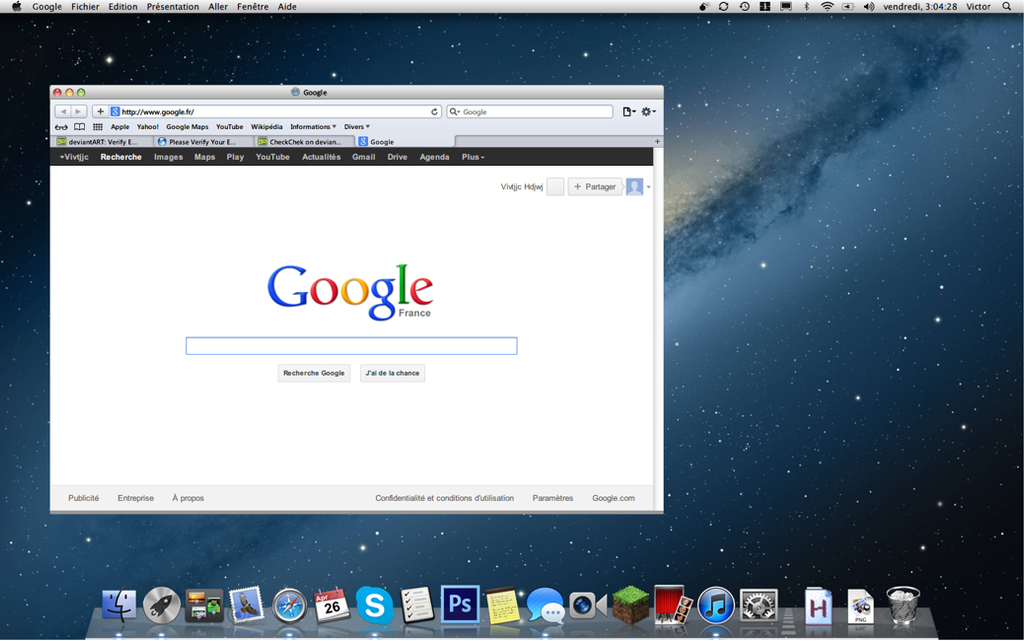
Task: Open Spotlight search in the menu bar
Action: [1006, 7]
